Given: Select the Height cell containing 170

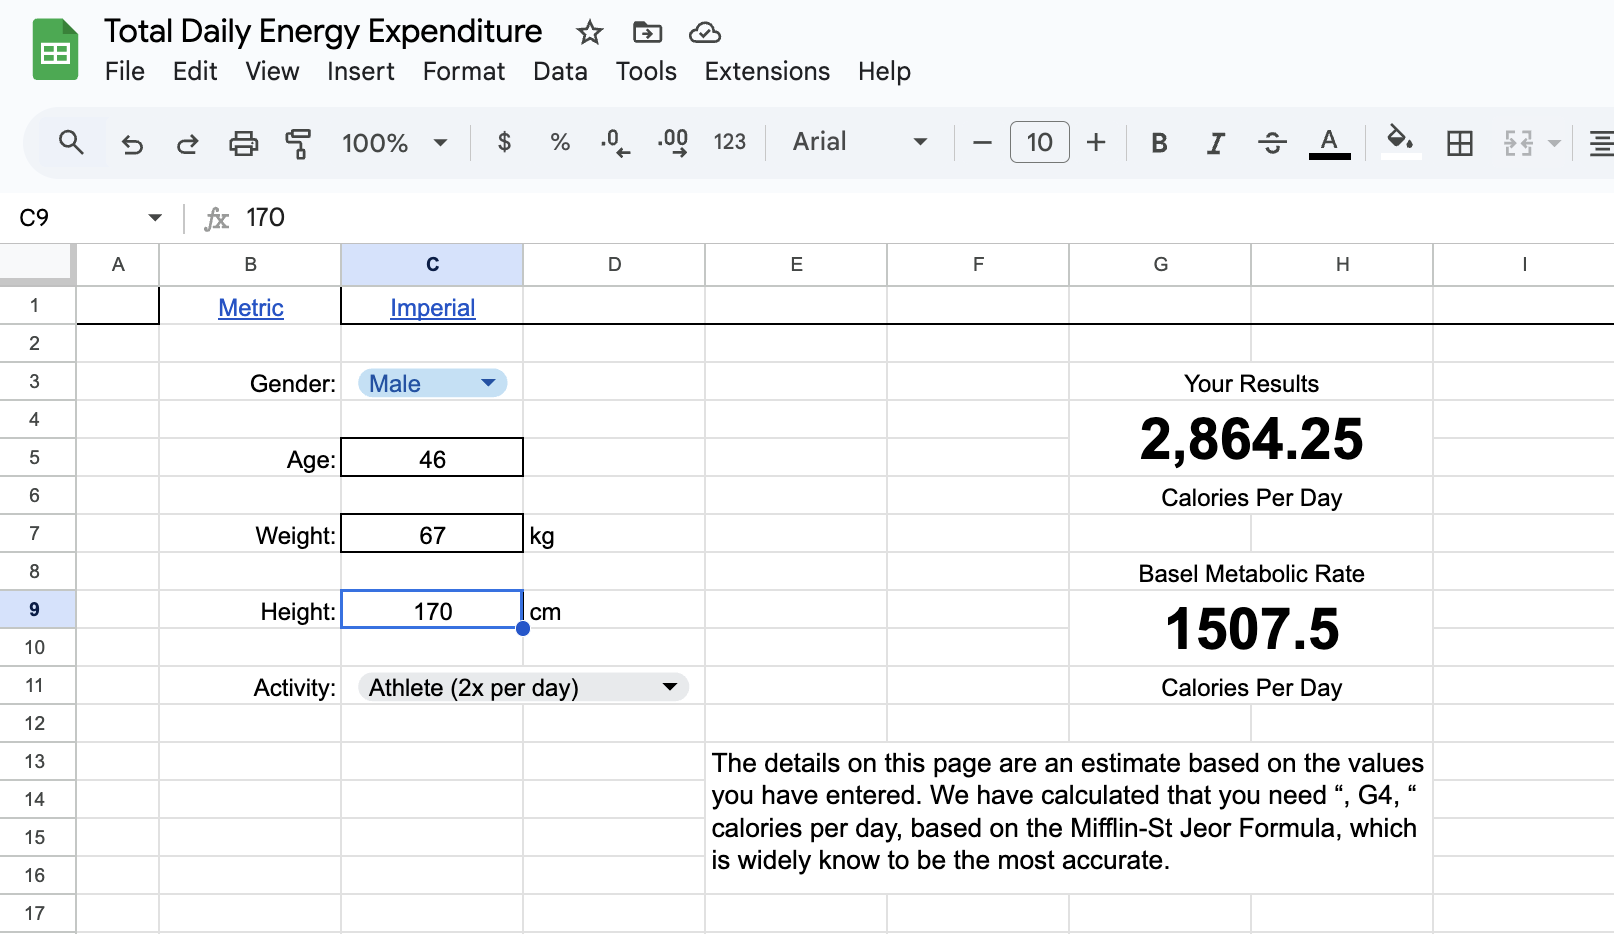Looking at the screenshot, I should [x=432, y=610].
